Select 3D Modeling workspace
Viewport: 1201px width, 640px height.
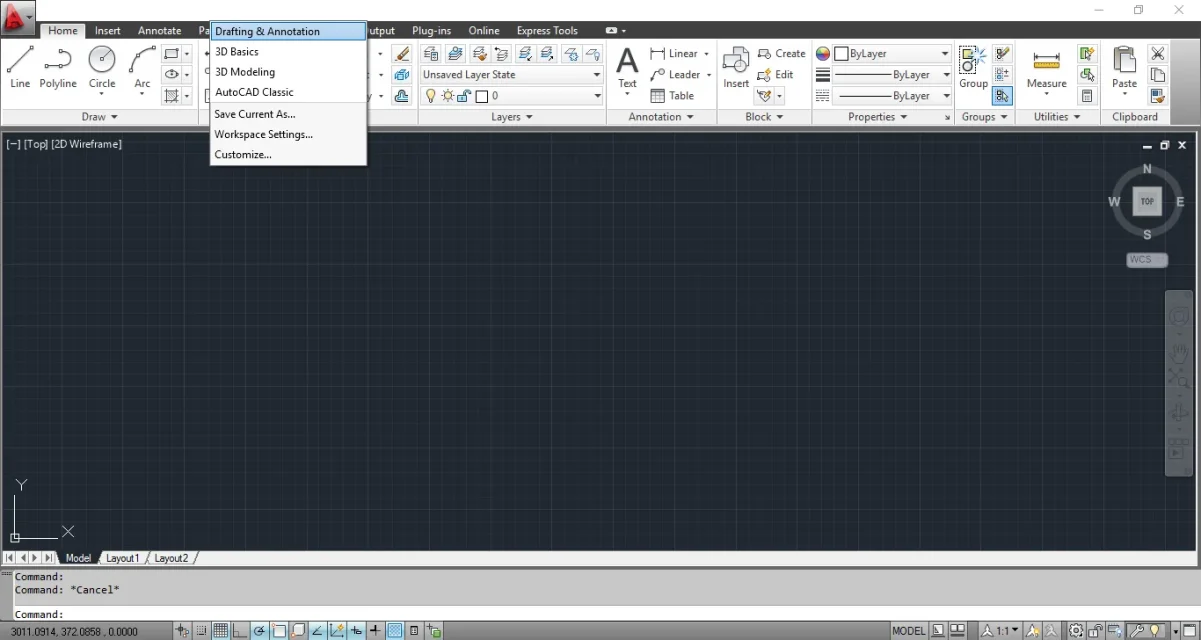[288, 72]
